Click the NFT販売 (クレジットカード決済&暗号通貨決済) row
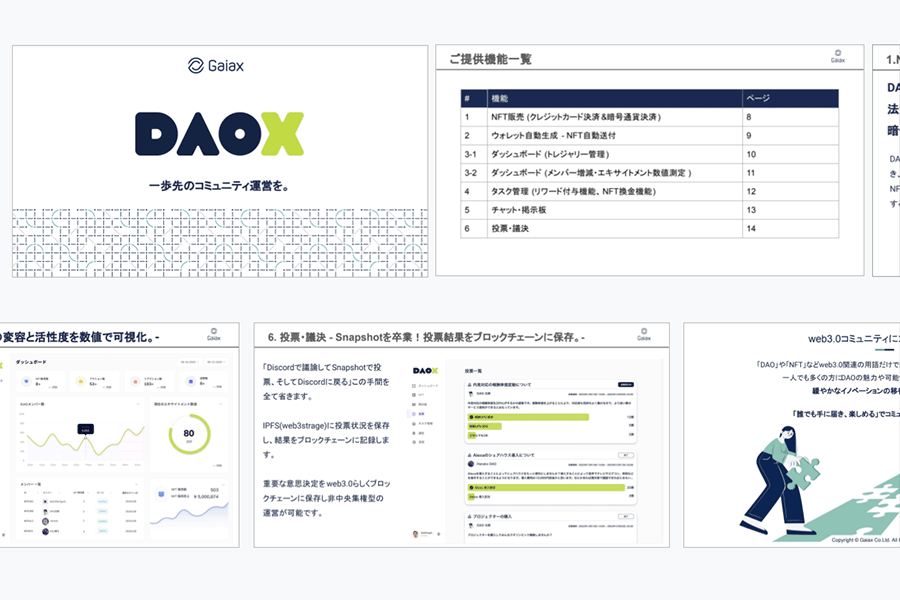 (x=649, y=117)
